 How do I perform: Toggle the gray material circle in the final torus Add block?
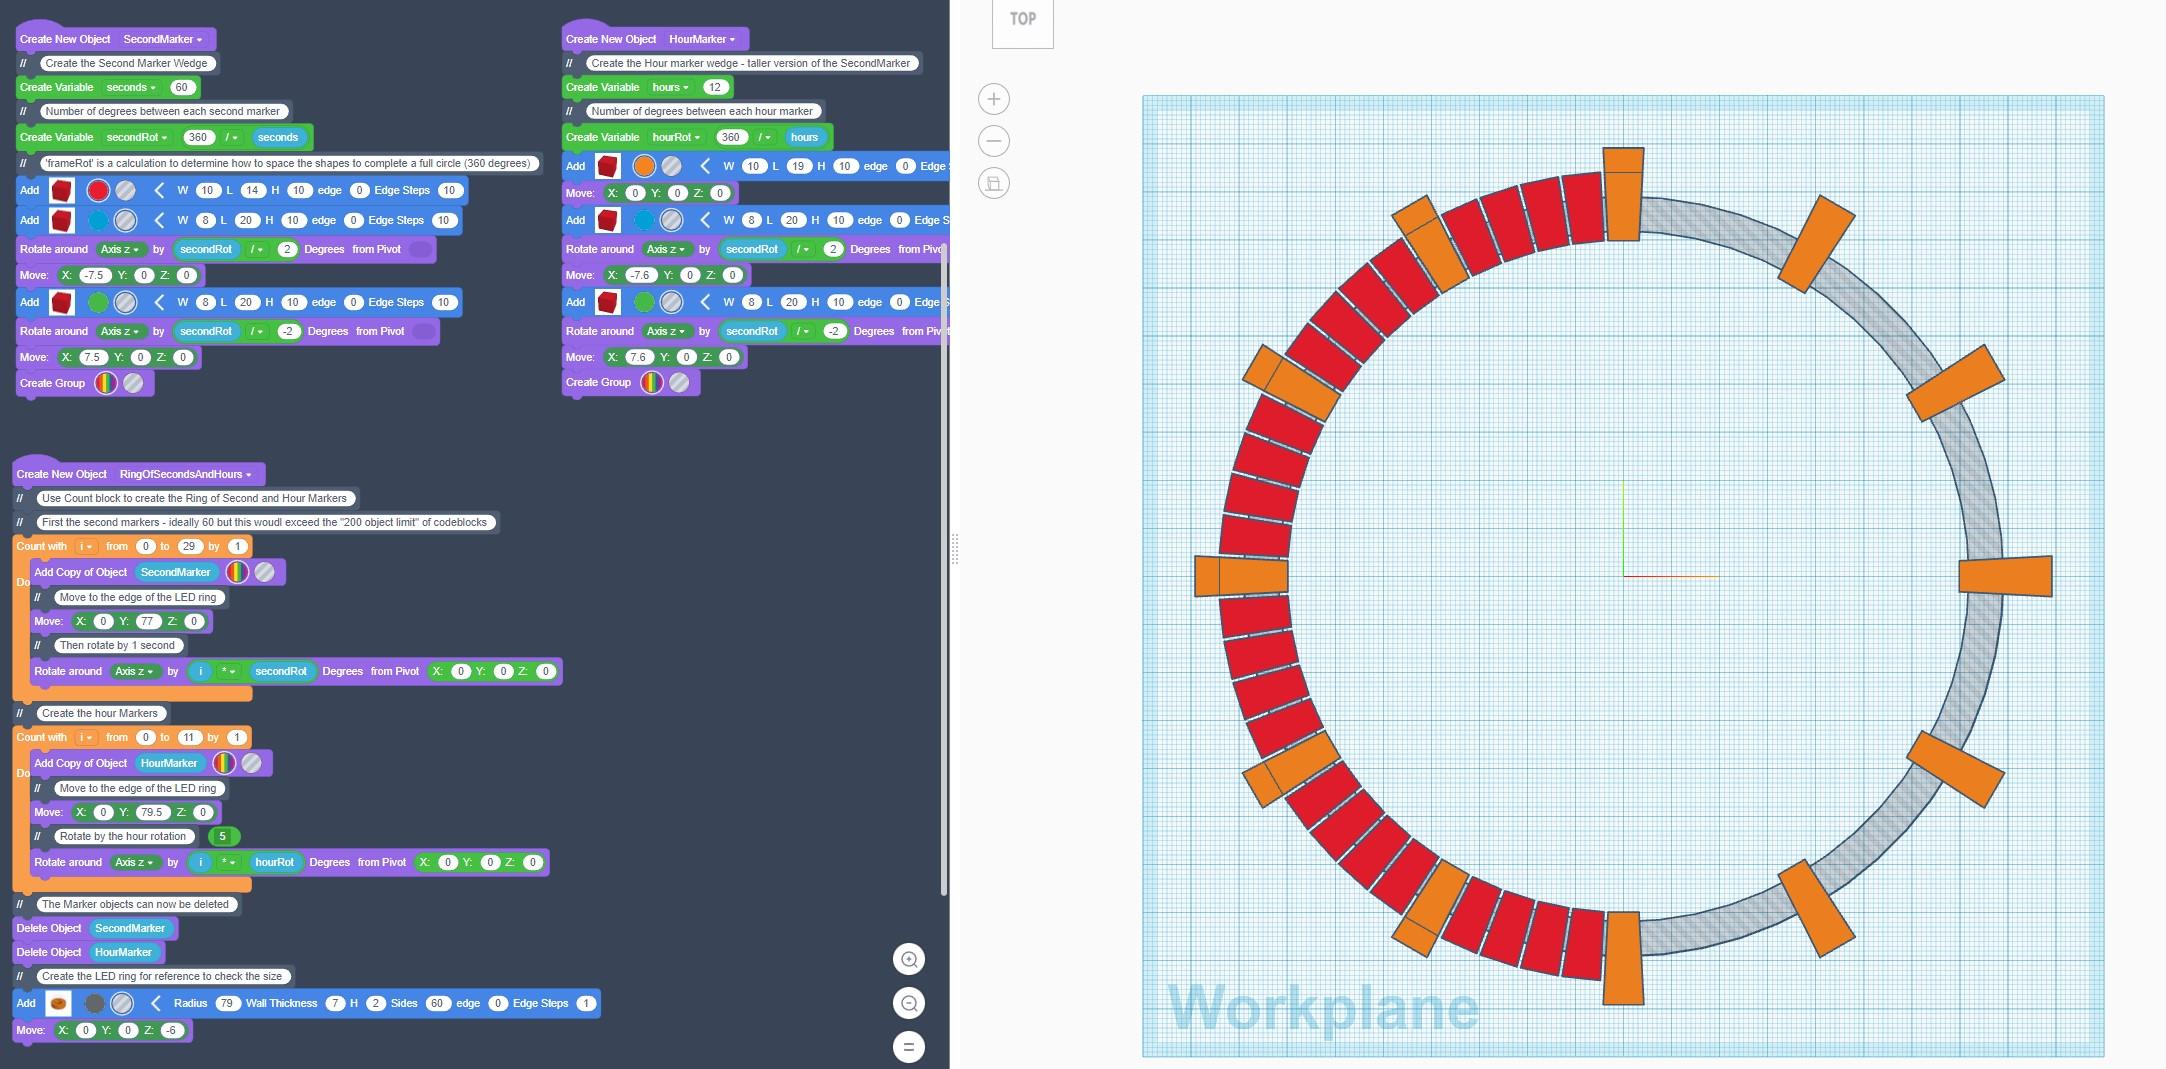pyautogui.click(x=123, y=1003)
